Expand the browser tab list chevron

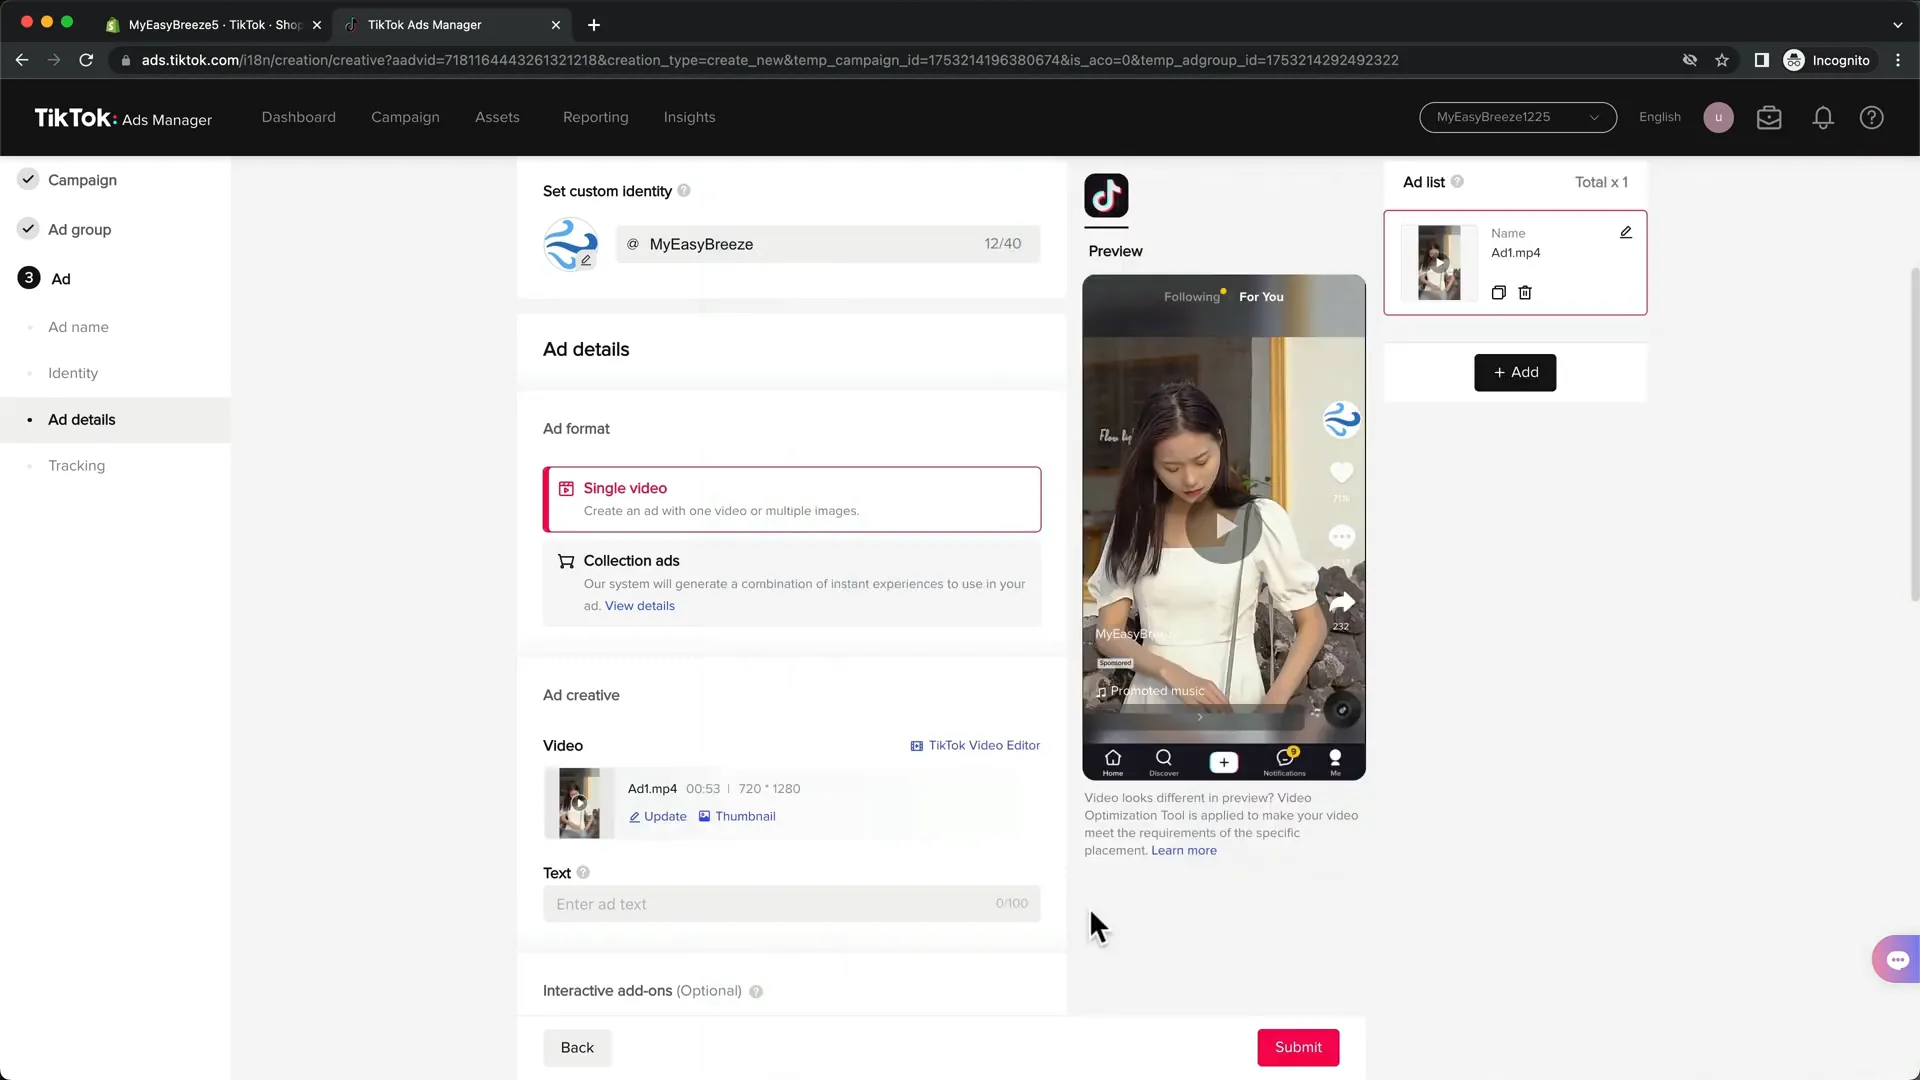[x=1897, y=25]
